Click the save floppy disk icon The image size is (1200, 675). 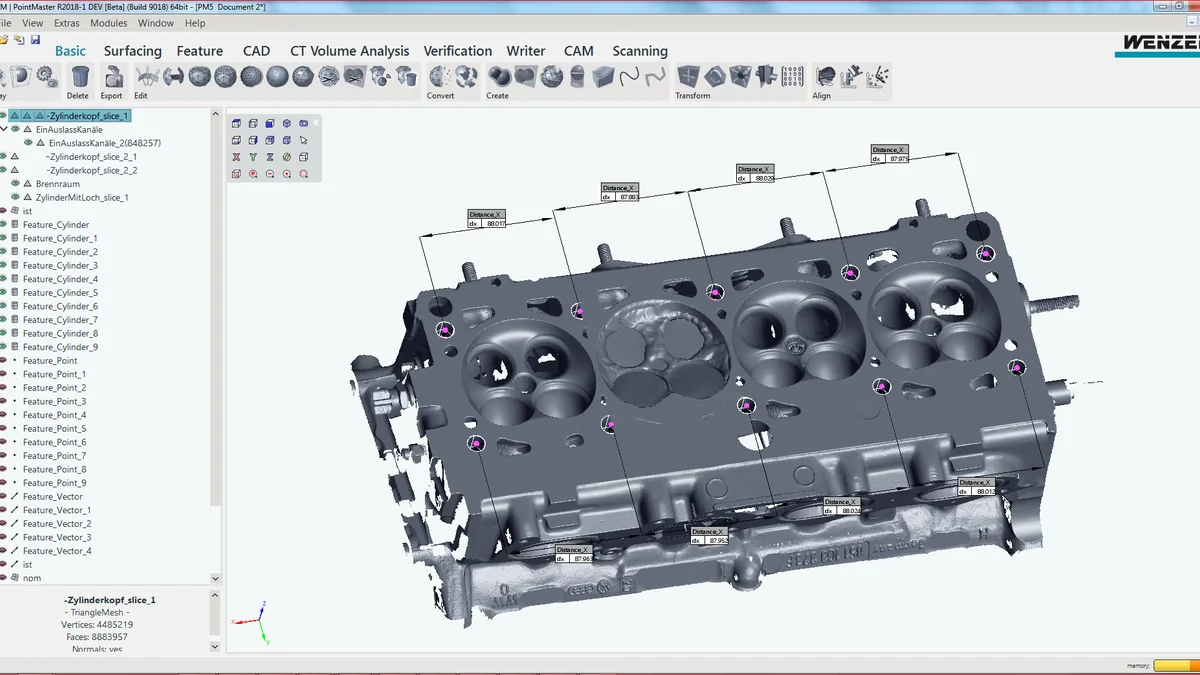point(35,40)
